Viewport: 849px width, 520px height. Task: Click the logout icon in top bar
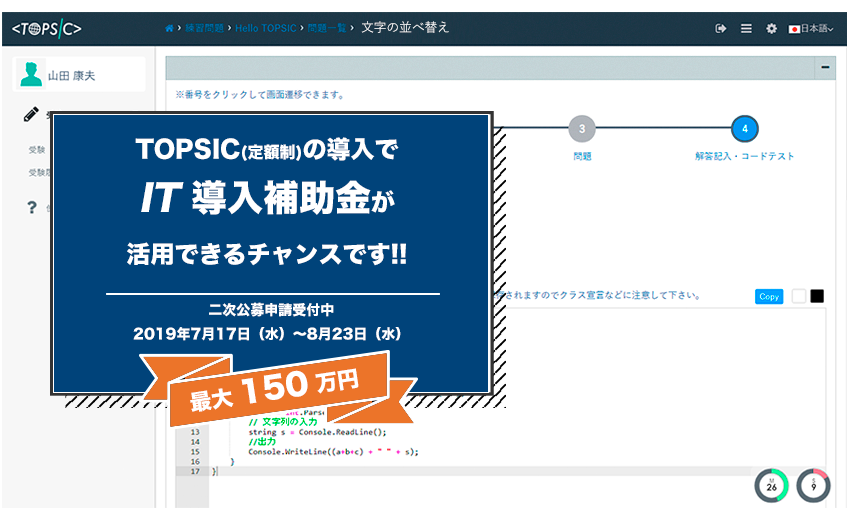coord(720,29)
